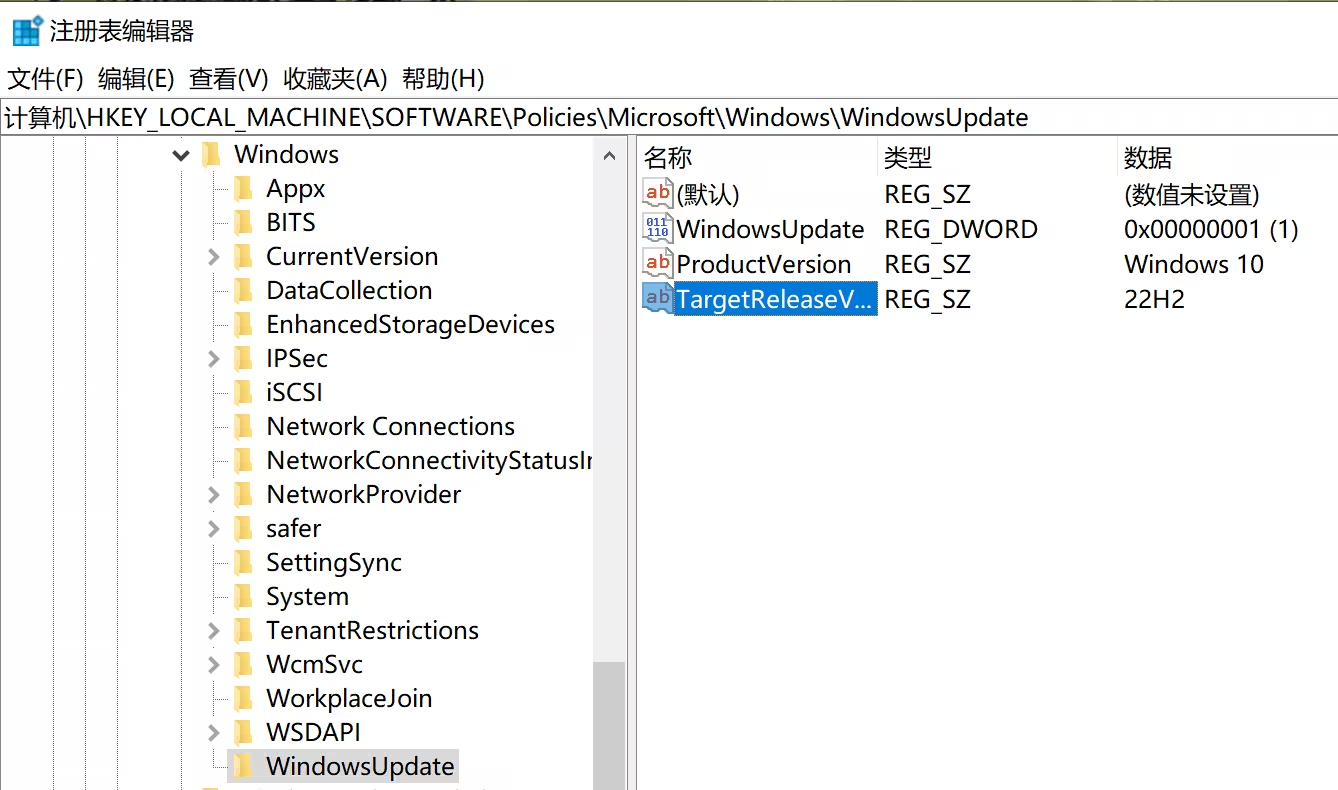The width and height of the screenshot is (1338, 790).
Task: Expand the IPSec key
Action: tap(213, 359)
